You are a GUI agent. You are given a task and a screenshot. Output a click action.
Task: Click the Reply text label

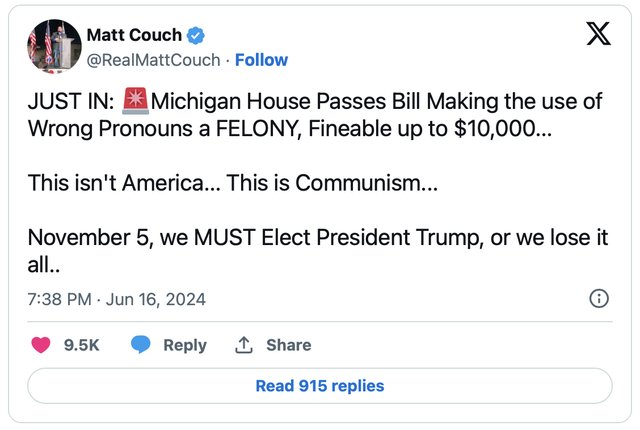[x=185, y=345]
